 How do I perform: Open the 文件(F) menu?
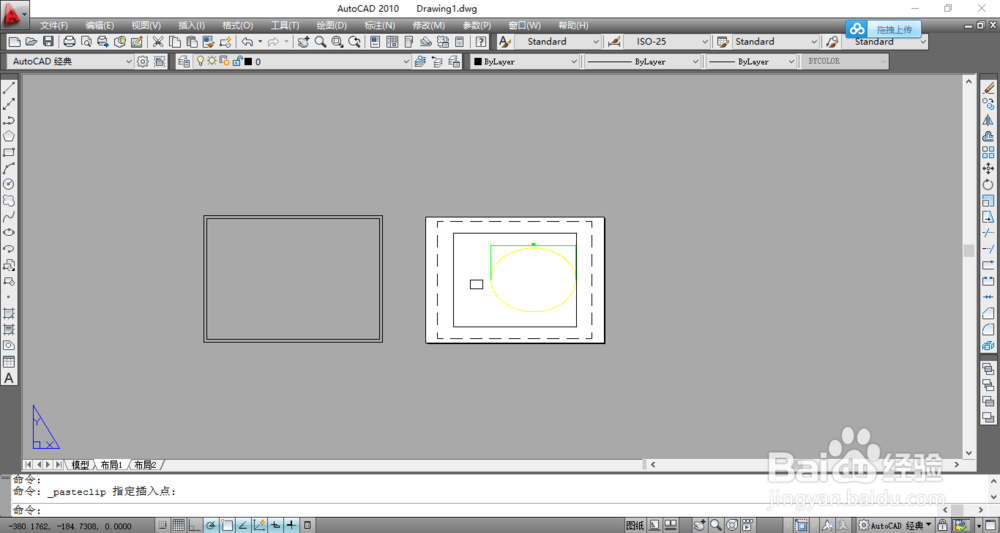click(x=54, y=26)
